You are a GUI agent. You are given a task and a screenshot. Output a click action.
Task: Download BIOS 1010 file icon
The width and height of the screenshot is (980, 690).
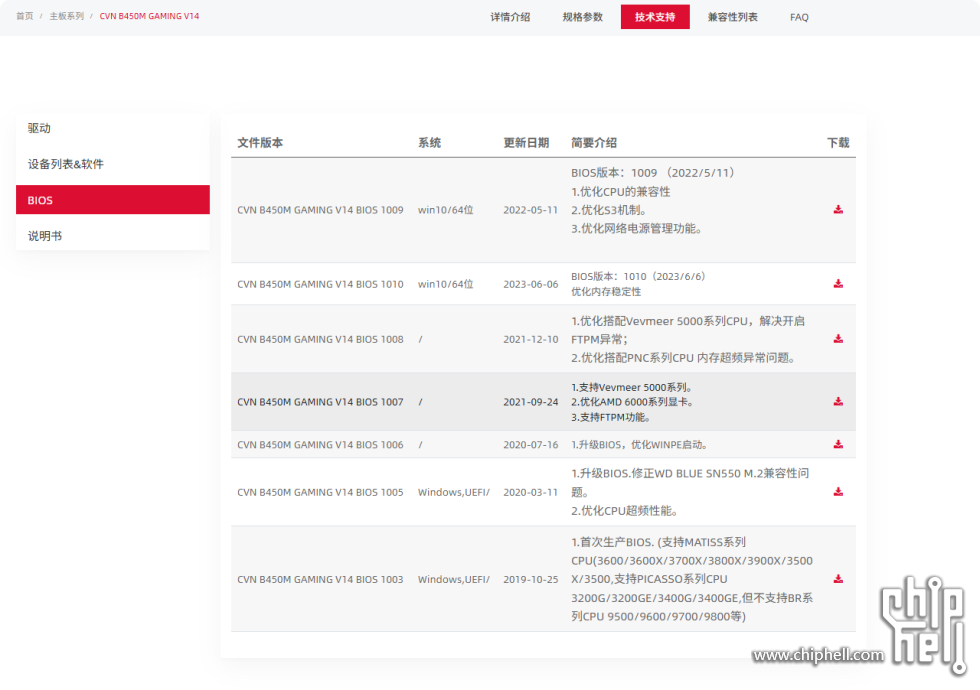(x=838, y=284)
